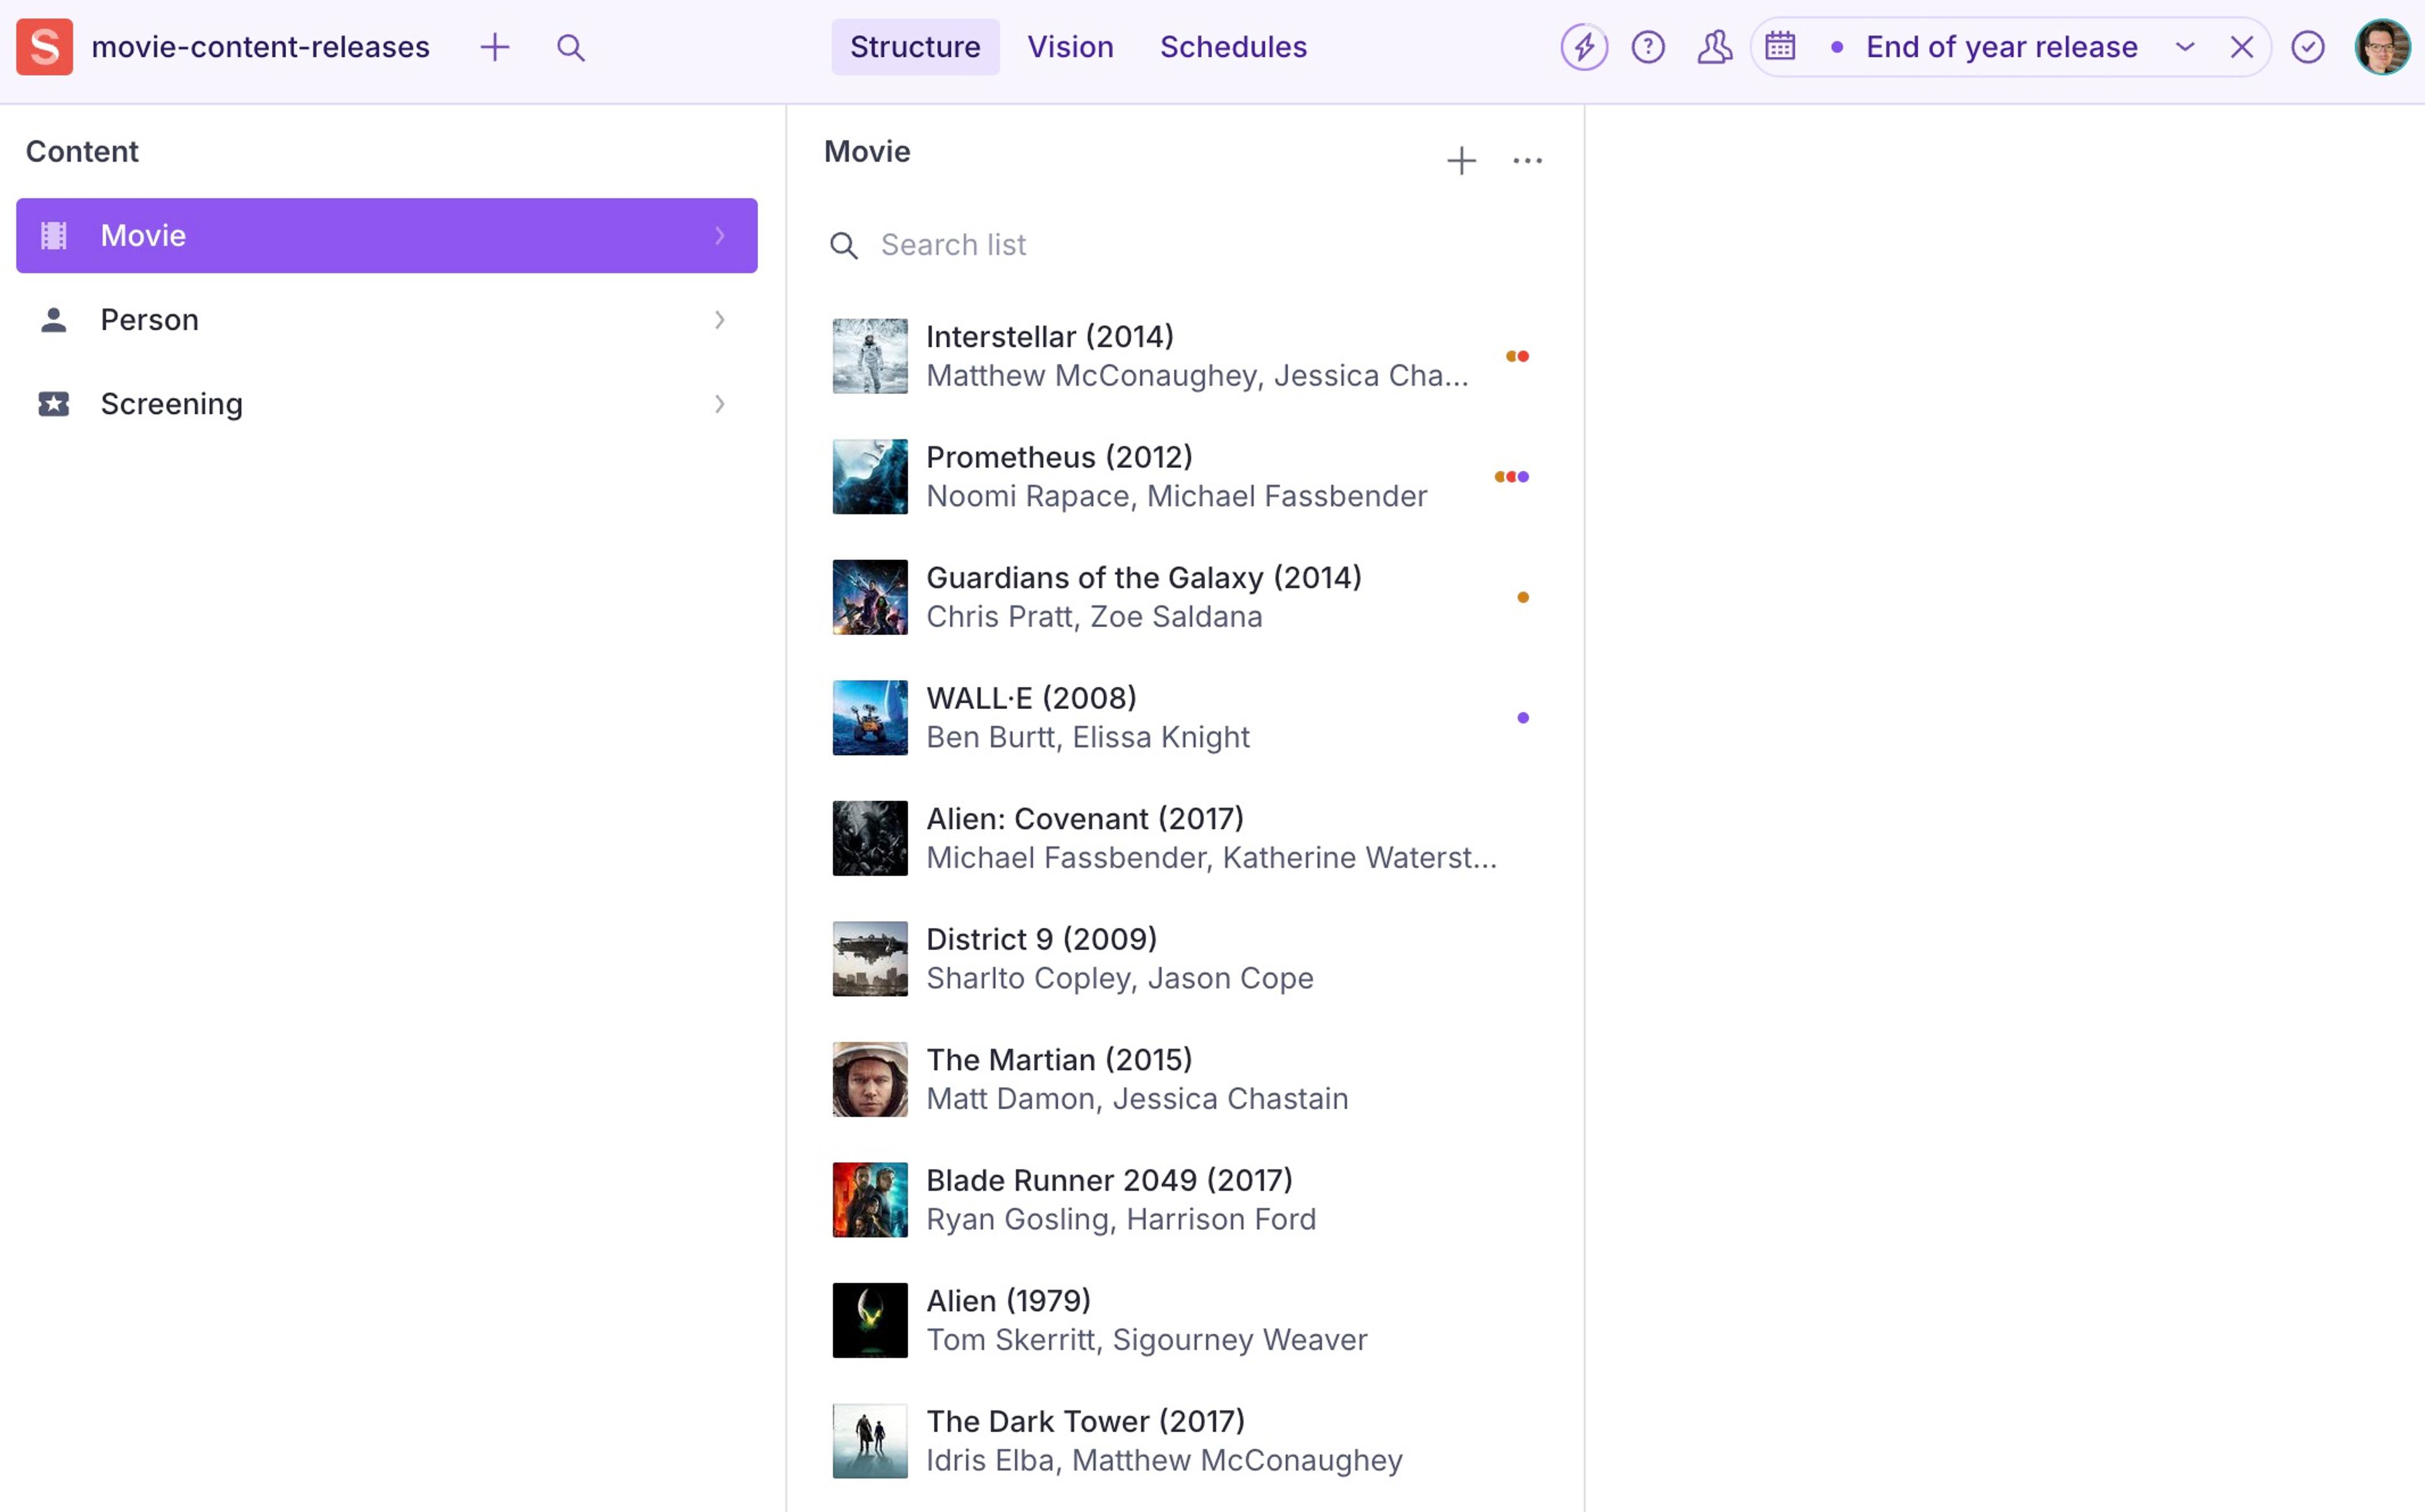Open Movie pane three-dot menu
Viewport: 2425px width, 1512px height.
pos(1527,161)
